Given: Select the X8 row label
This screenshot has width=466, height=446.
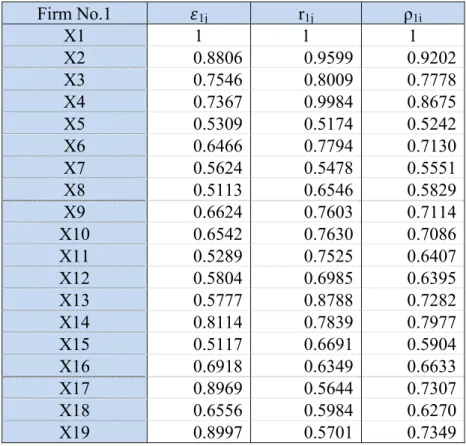Looking at the screenshot, I should pos(74,190).
